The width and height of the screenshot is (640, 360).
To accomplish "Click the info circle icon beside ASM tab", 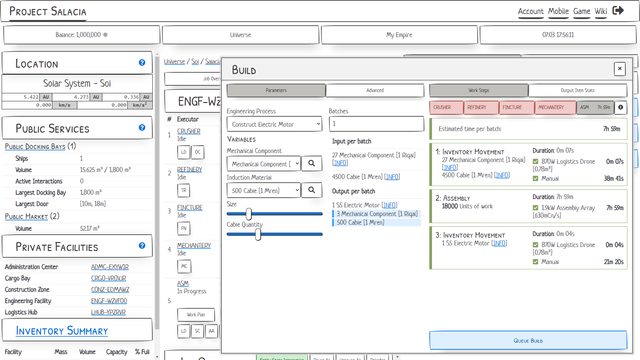I will coord(620,107).
